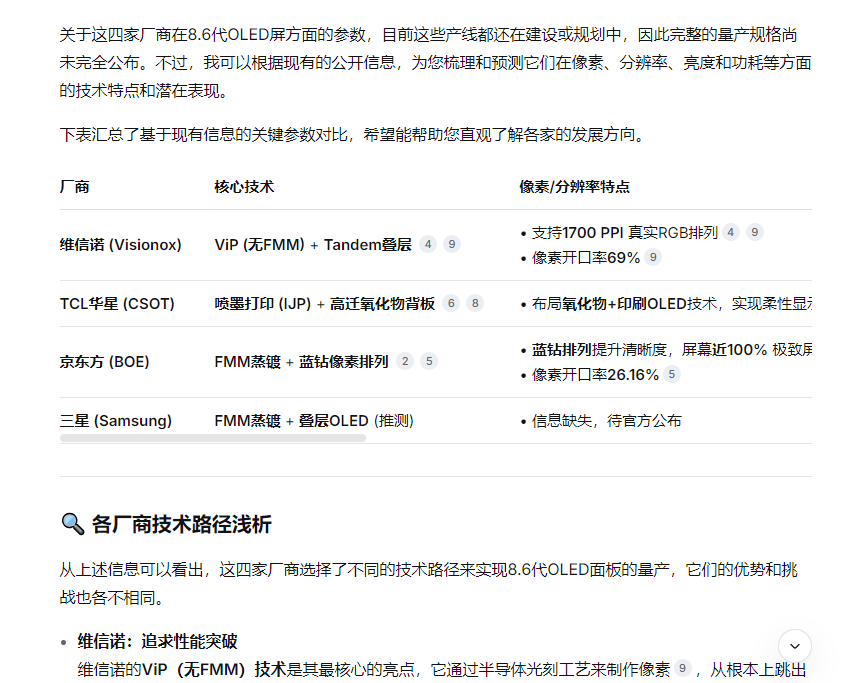Viewport: 866px width, 683px height.
Task: Click the 喷墨打印 (IJP) + 高迁氧化物背板 text
Action: click(x=324, y=304)
